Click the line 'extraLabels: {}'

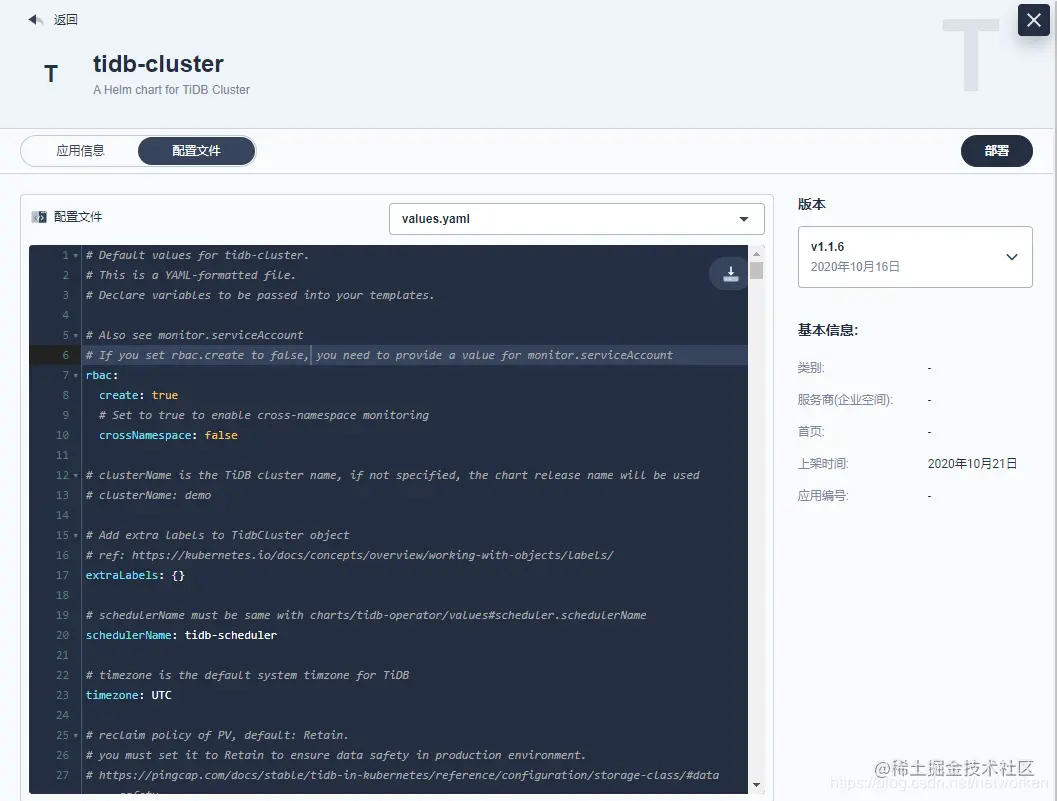coord(135,575)
